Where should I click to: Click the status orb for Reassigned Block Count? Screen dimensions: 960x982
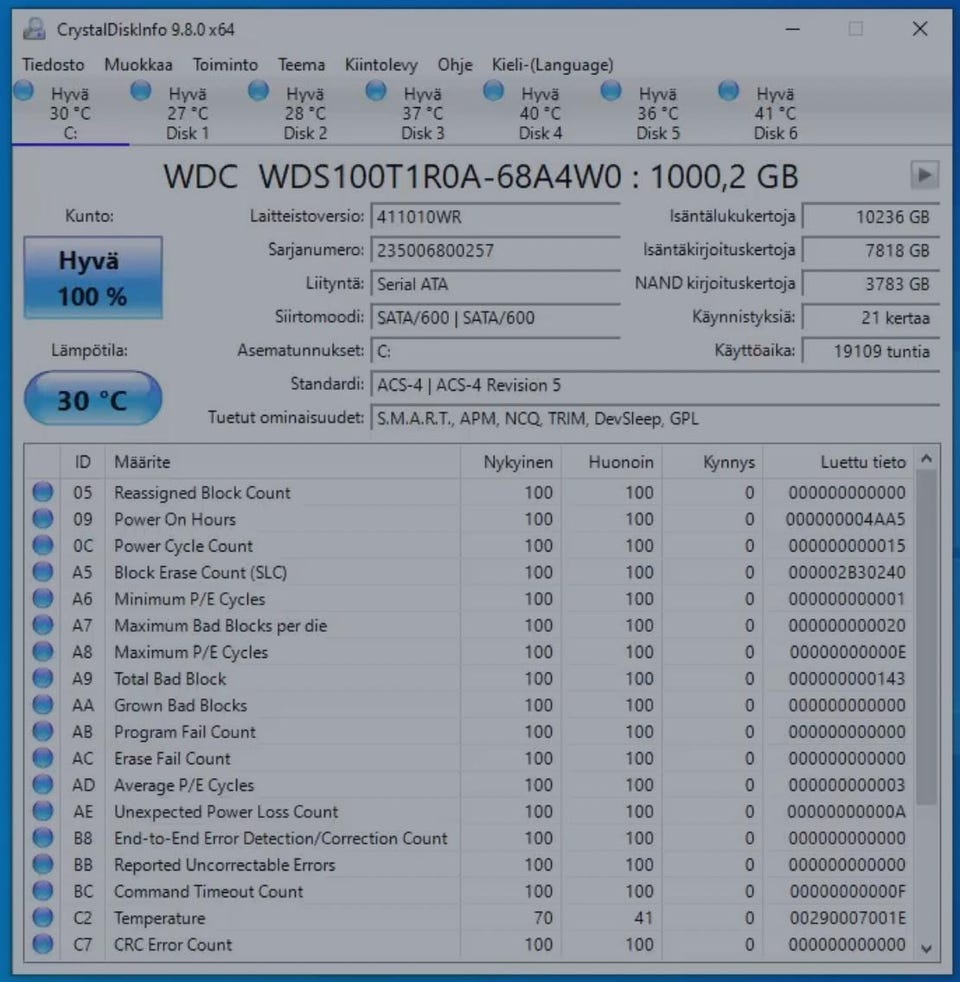[x=43, y=492]
